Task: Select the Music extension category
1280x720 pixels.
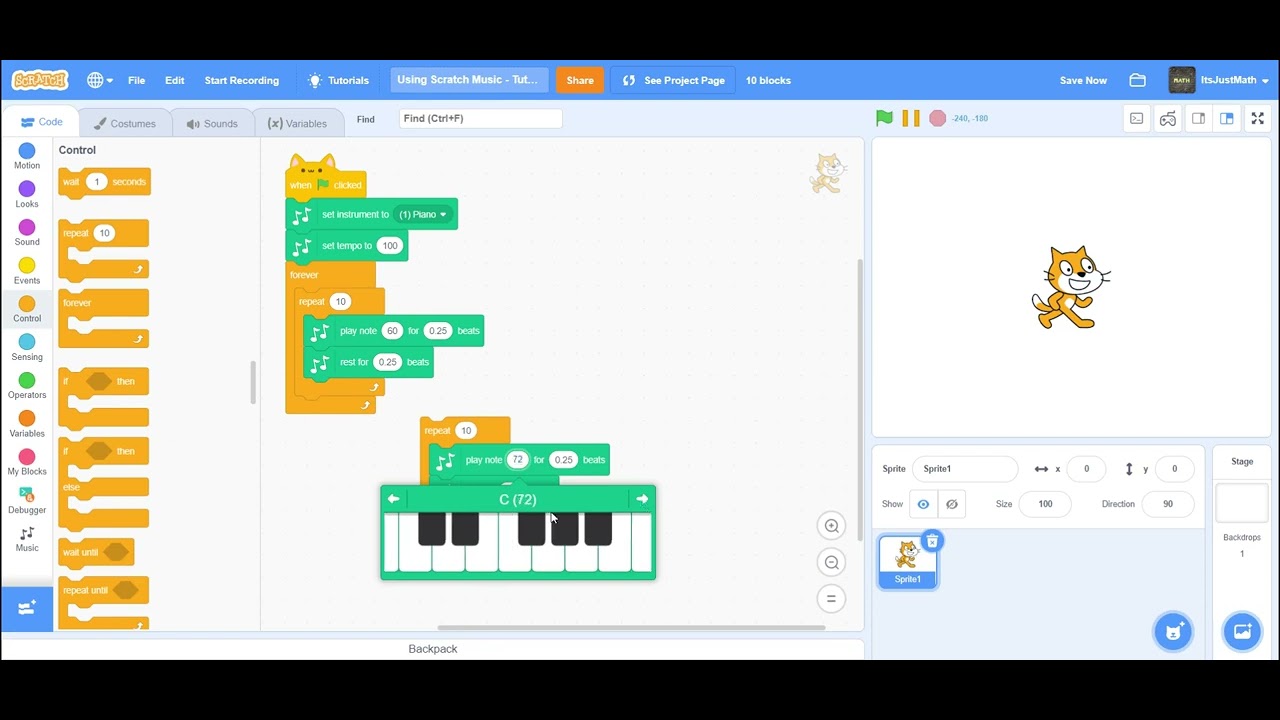Action: [27, 539]
